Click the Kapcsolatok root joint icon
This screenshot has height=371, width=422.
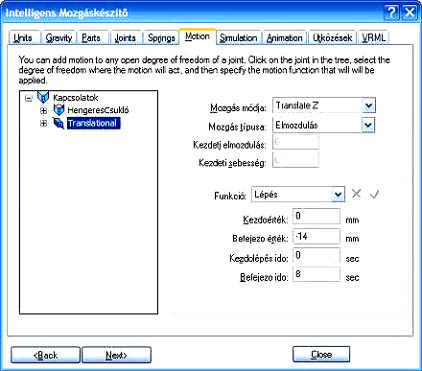pos(43,97)
